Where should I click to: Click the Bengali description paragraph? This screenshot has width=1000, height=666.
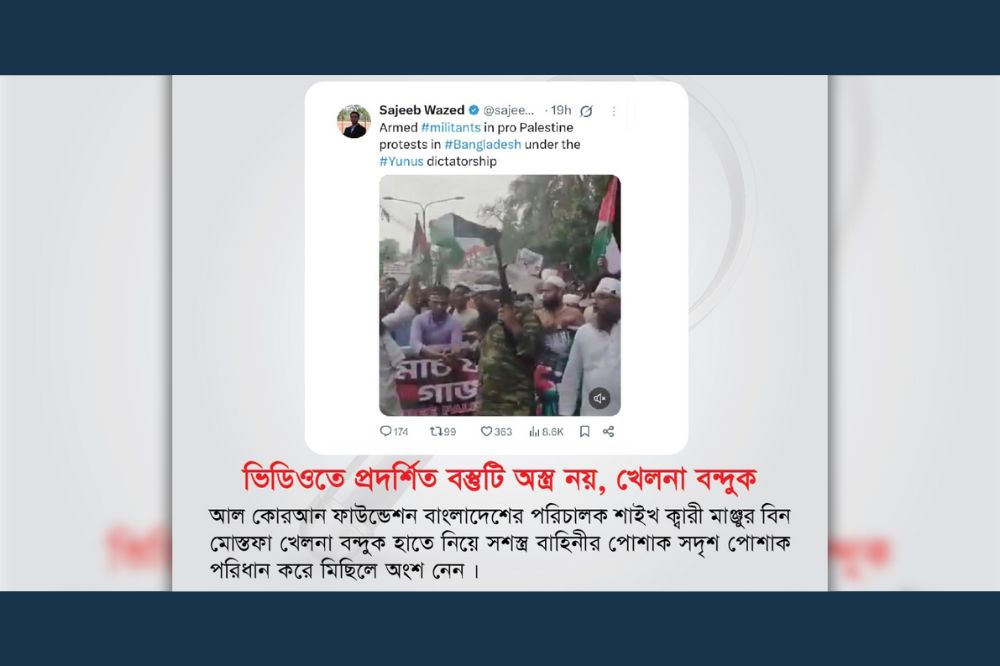point(499,542)
